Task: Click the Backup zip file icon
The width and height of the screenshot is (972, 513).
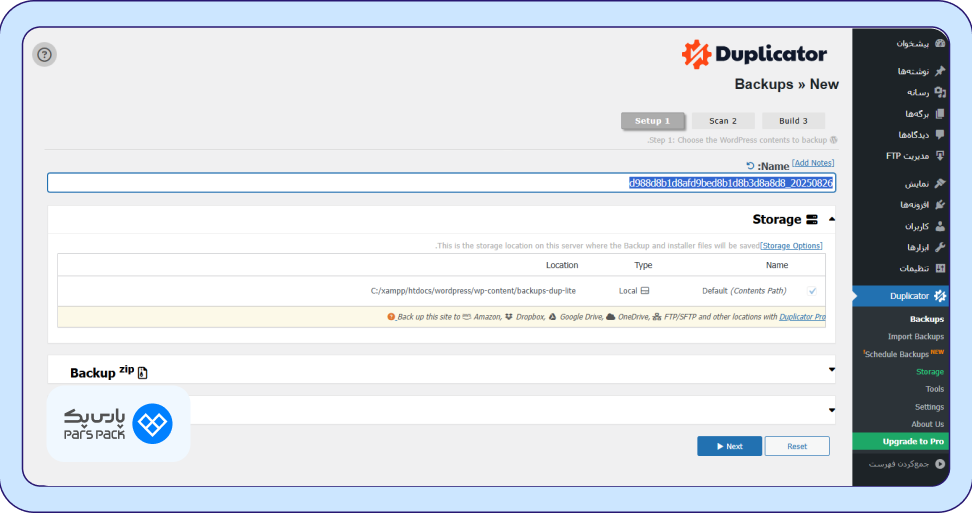Action: click(x=143, y=372)
